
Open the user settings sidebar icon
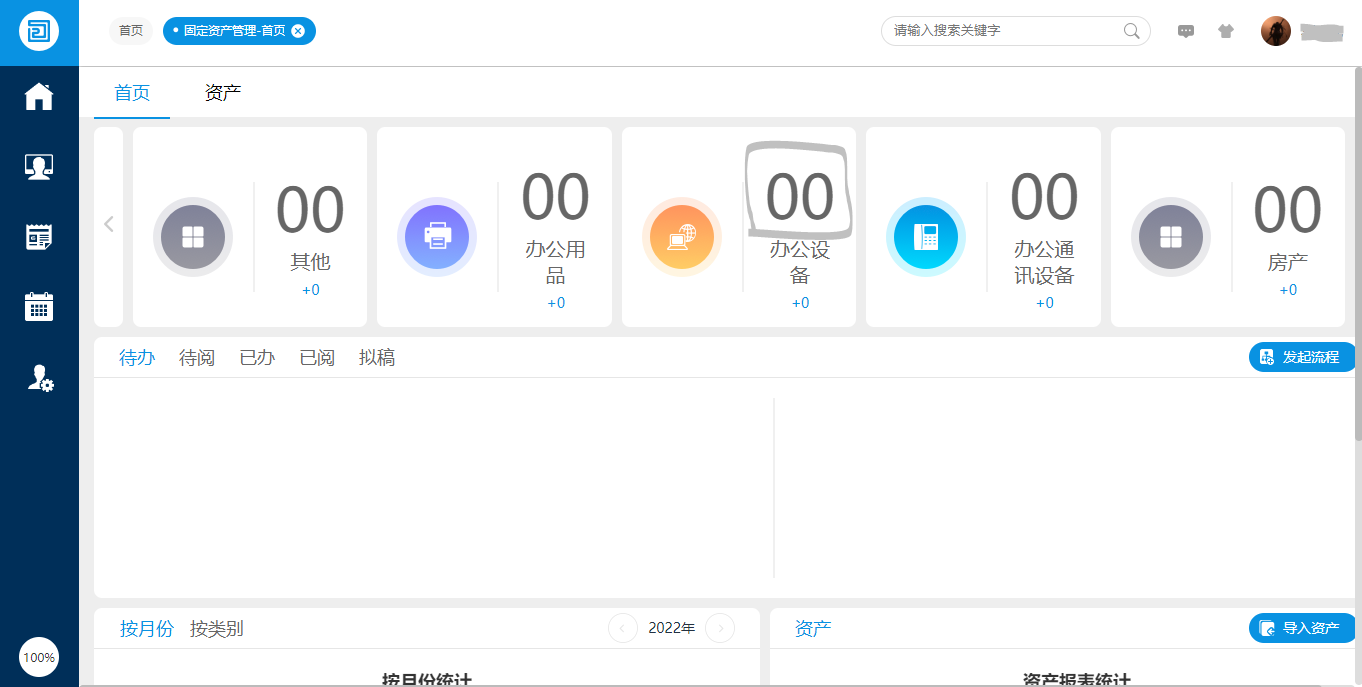(x=39, y=377)
